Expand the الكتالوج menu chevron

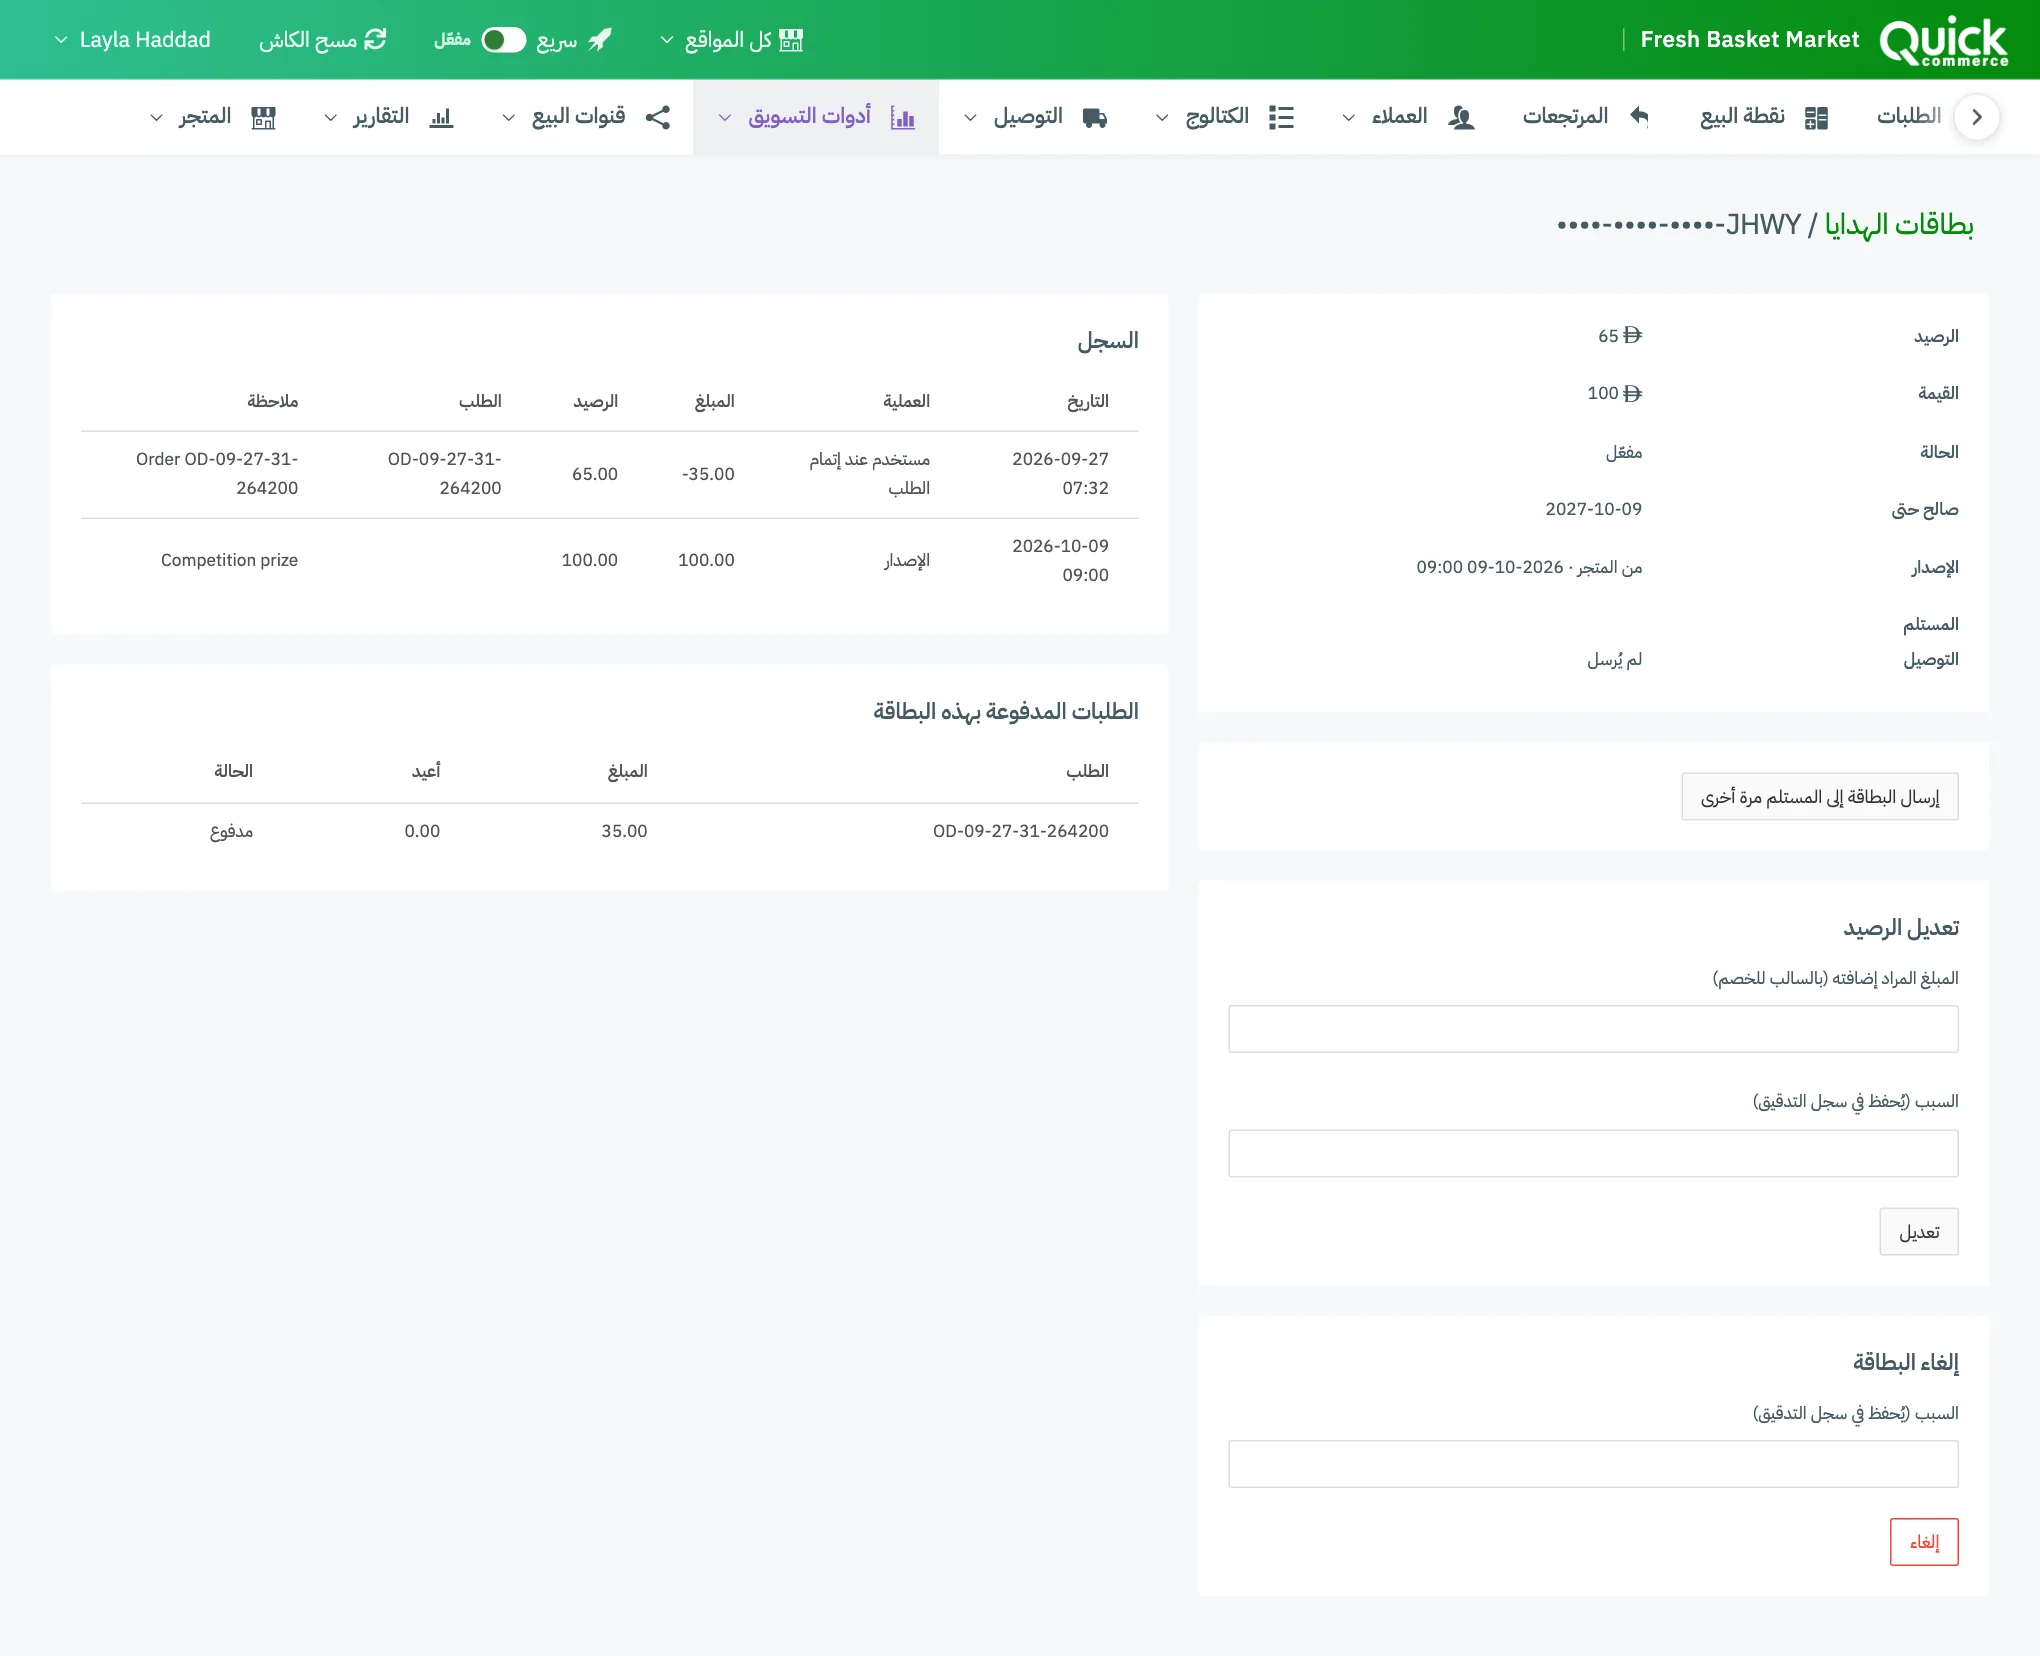point(1162,118)
